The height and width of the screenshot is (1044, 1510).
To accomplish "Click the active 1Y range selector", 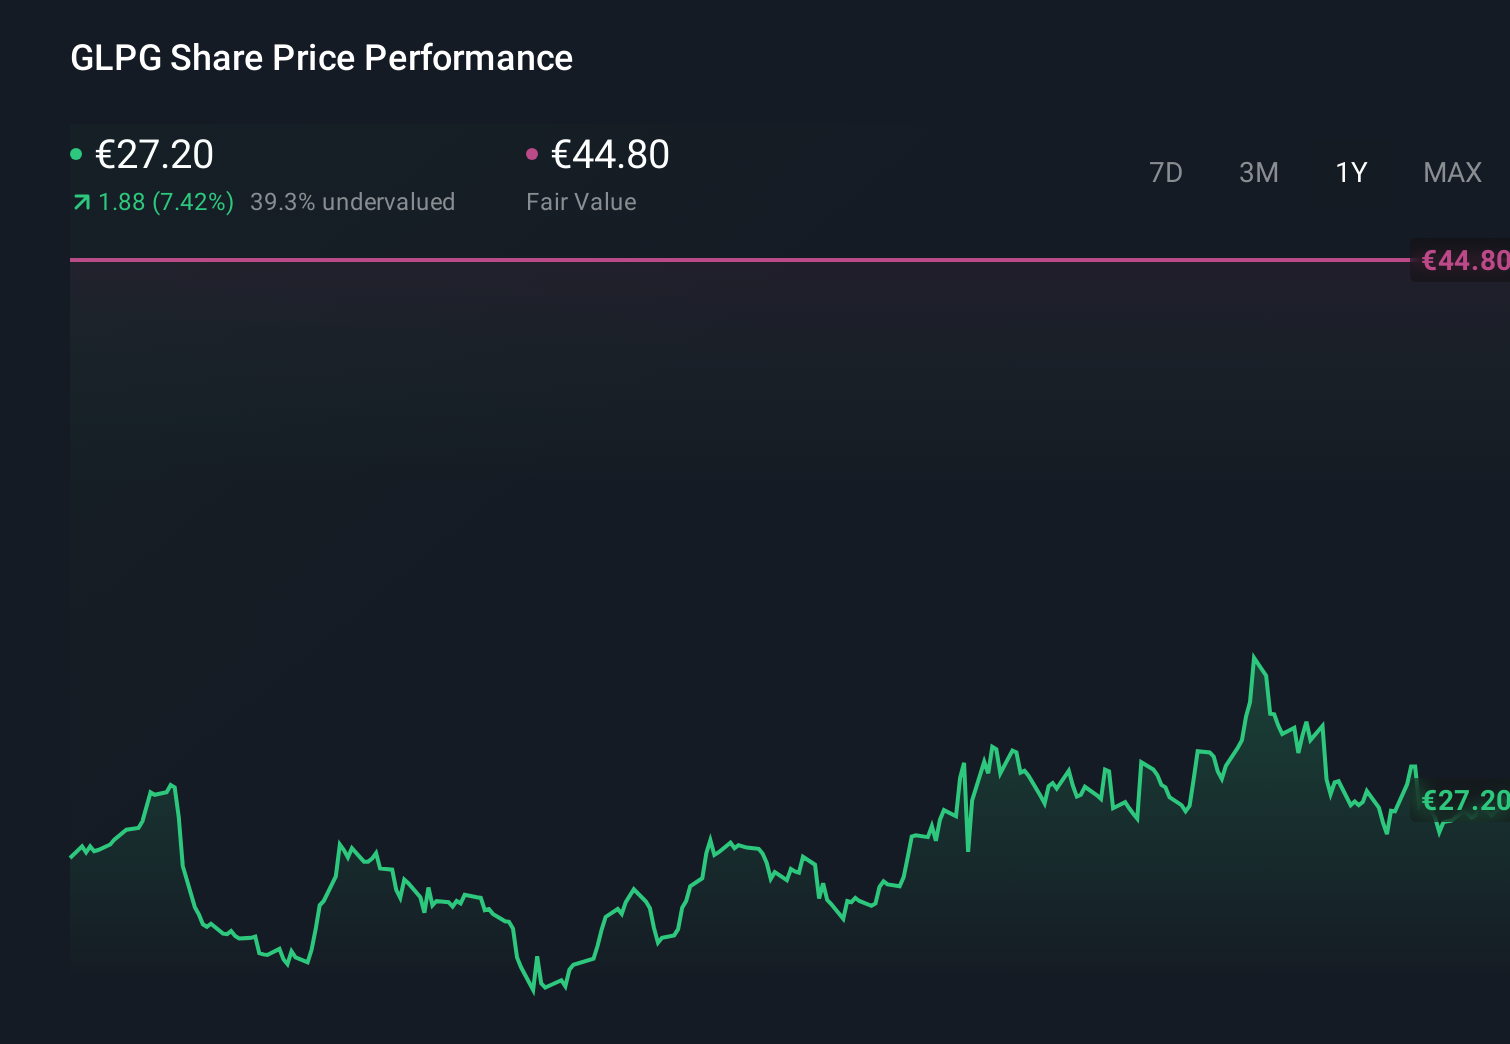I will 1350,172.
